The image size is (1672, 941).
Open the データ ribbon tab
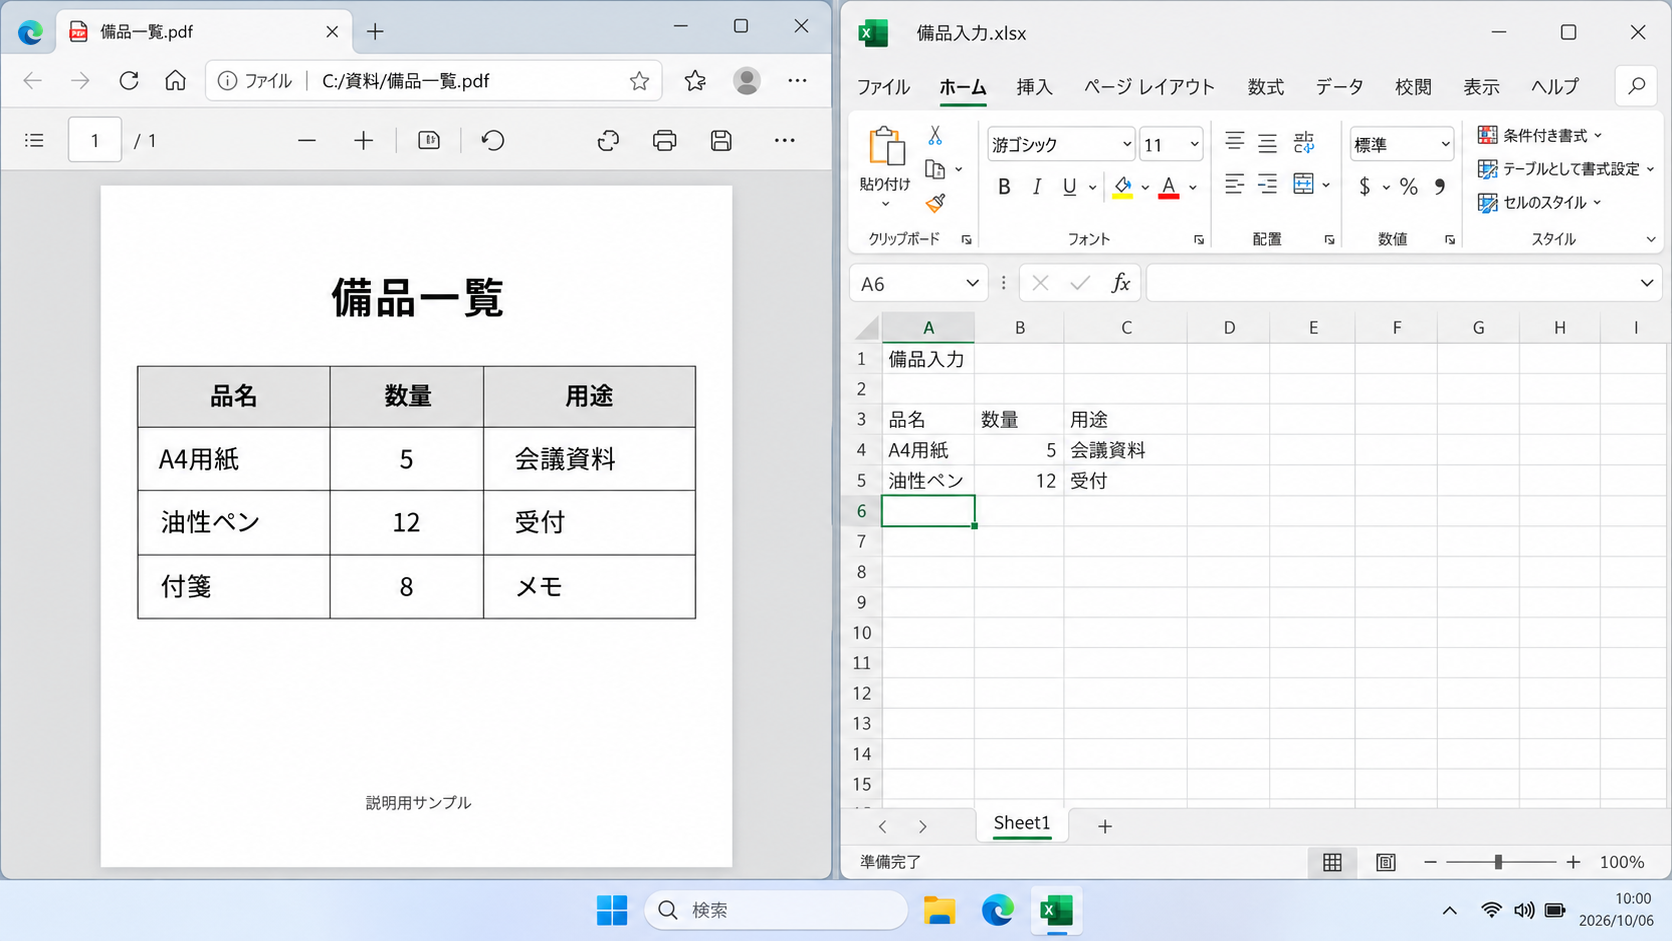(x=1339, y=87)
